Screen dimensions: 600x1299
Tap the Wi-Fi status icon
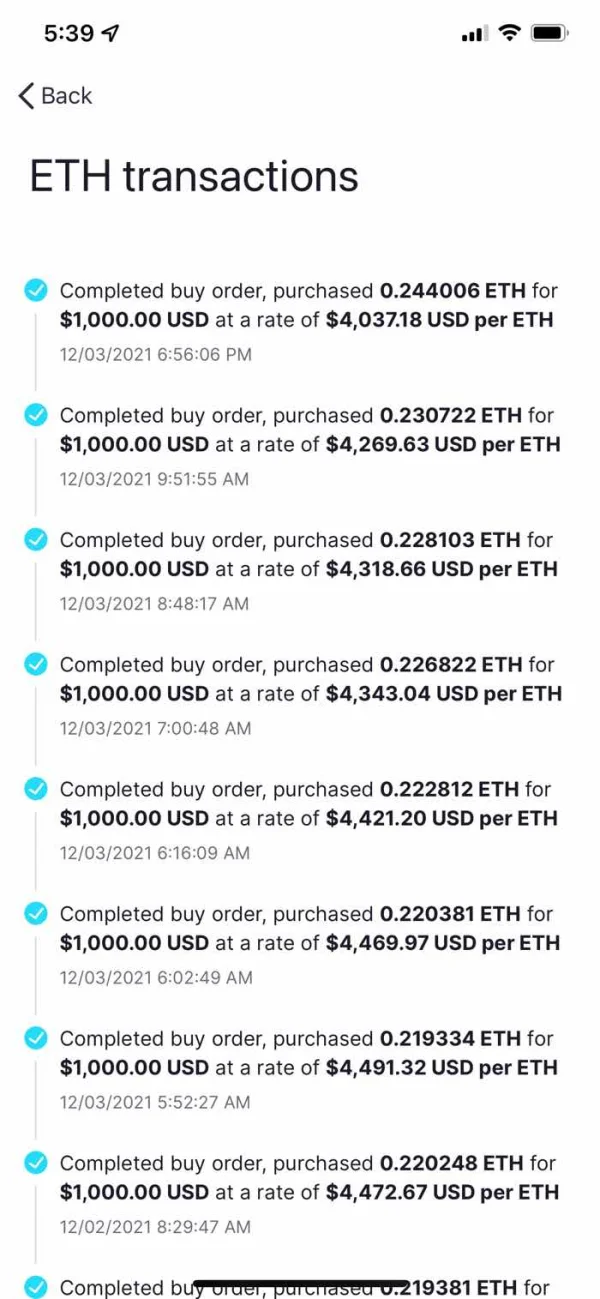(510, 33)
